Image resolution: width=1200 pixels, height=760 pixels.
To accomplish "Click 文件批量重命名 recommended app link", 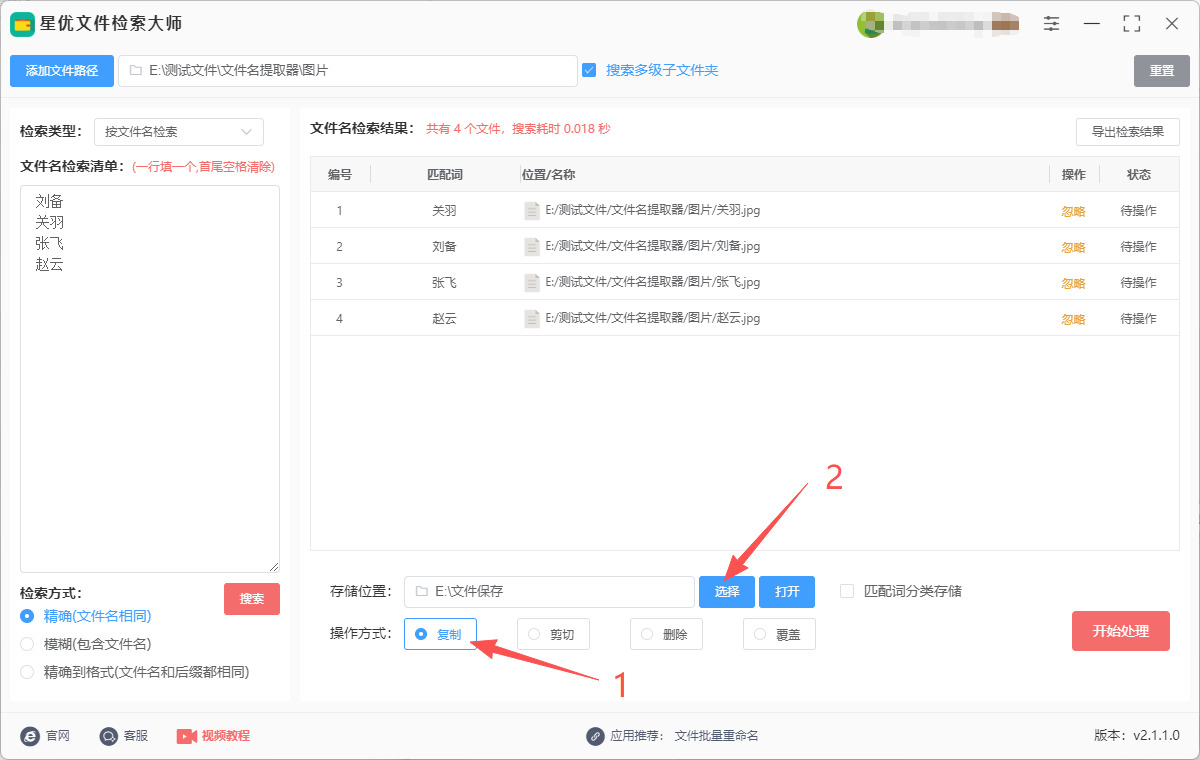I will [717, 736].
